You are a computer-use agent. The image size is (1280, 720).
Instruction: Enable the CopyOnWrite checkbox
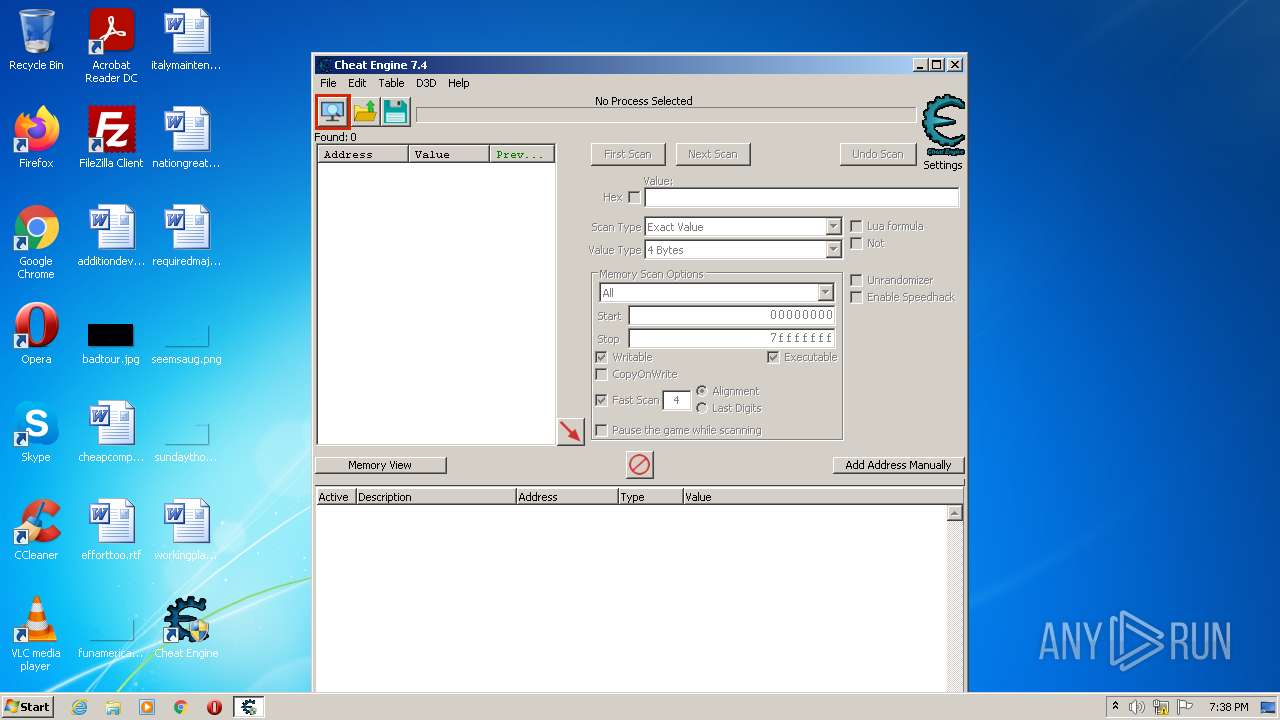601,374
